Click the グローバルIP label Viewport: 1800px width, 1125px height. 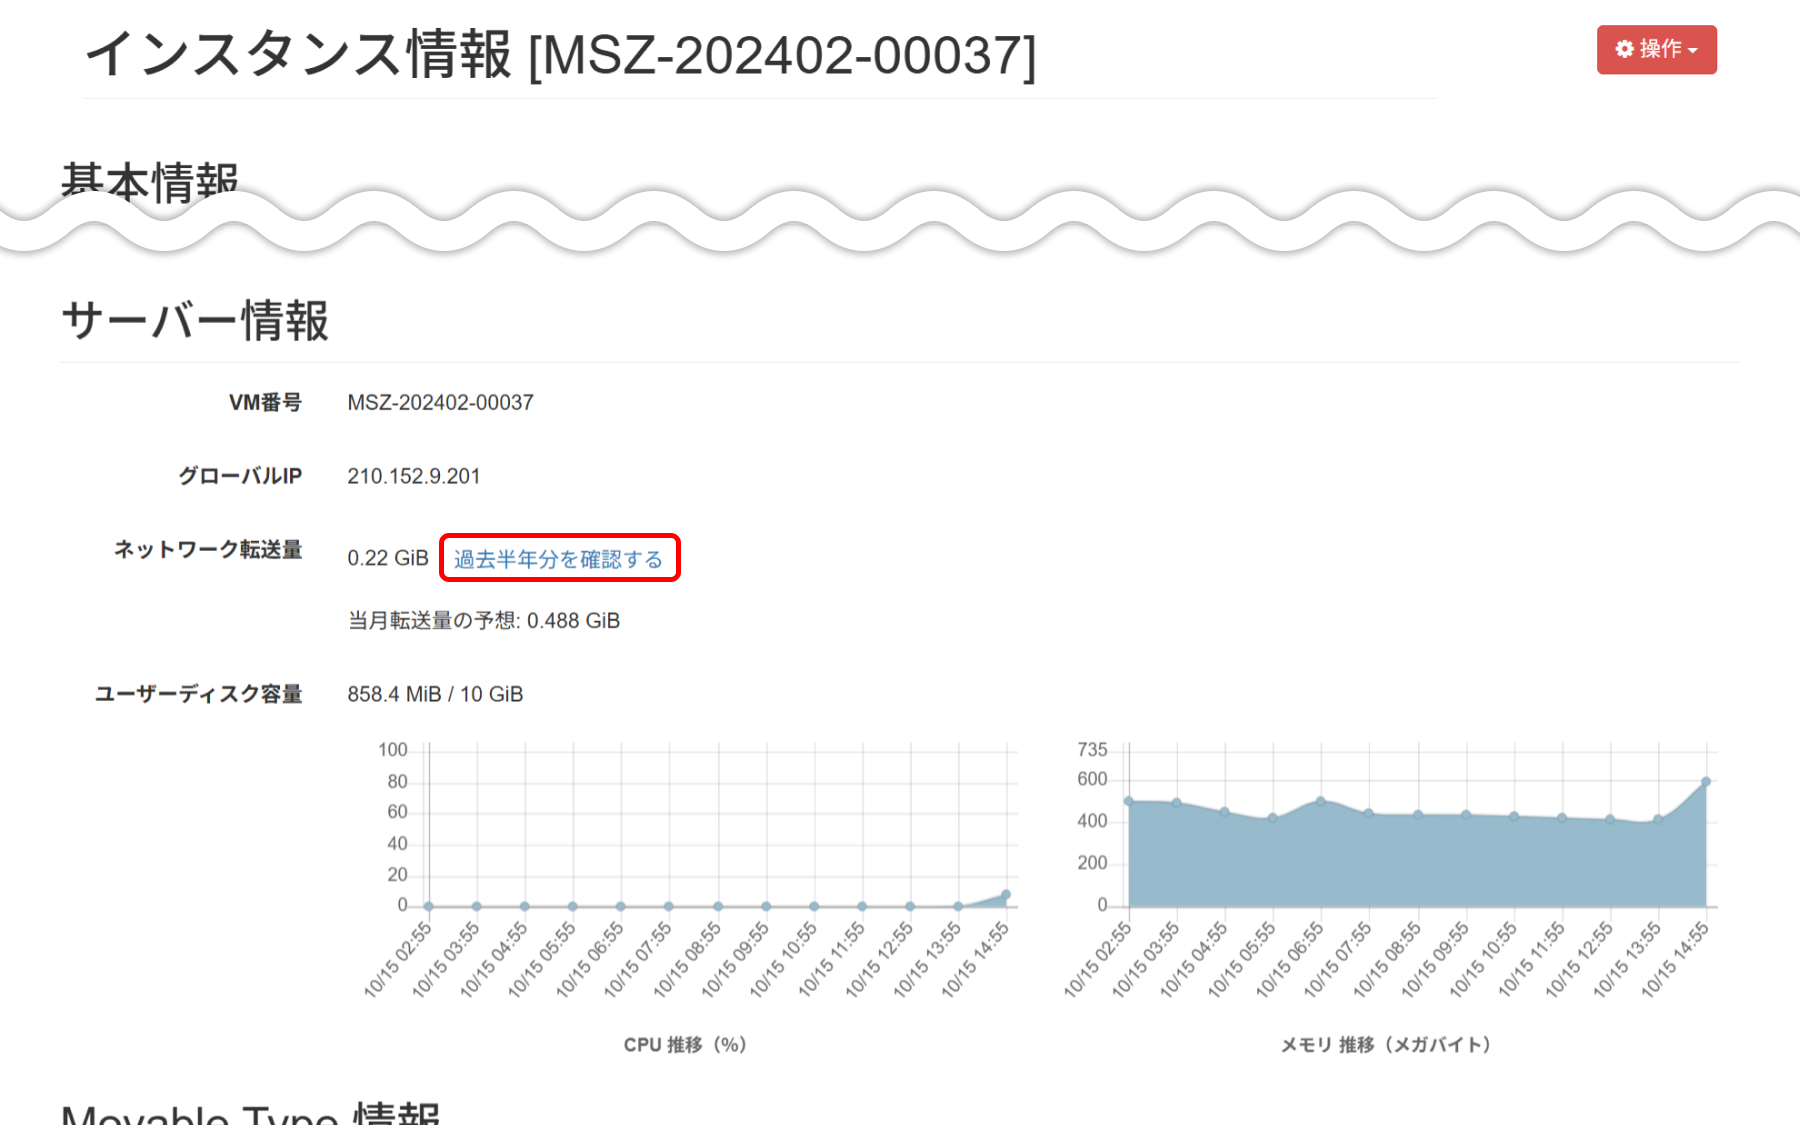click(x=240, y=476)
